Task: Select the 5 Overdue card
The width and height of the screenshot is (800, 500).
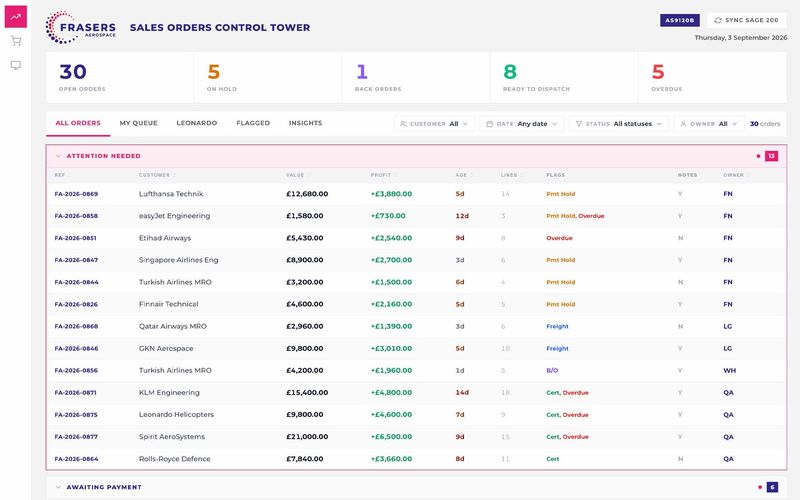Action: point(712,78)
